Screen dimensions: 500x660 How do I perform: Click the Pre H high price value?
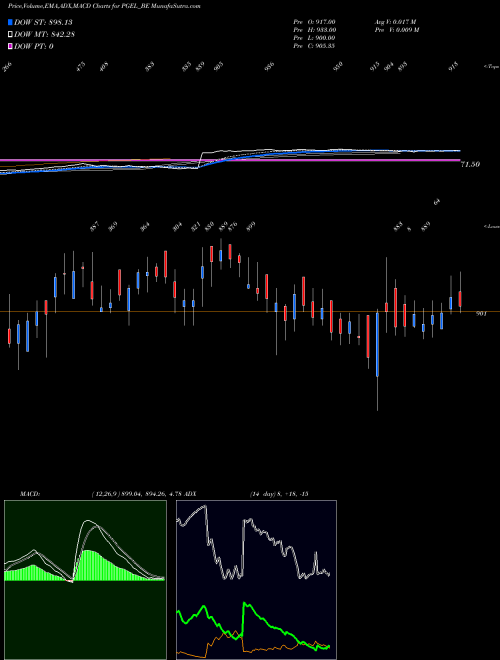point(314,30)
